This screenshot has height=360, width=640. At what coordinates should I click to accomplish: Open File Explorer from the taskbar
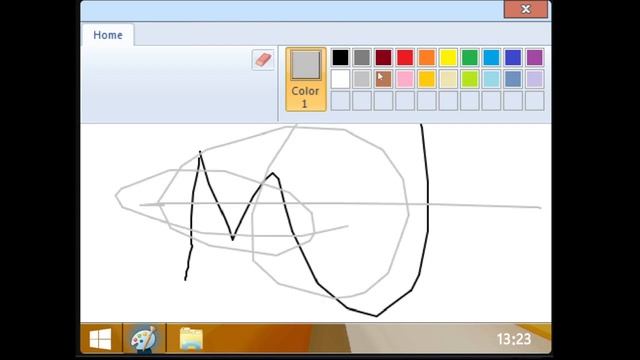tap(191, 339)
